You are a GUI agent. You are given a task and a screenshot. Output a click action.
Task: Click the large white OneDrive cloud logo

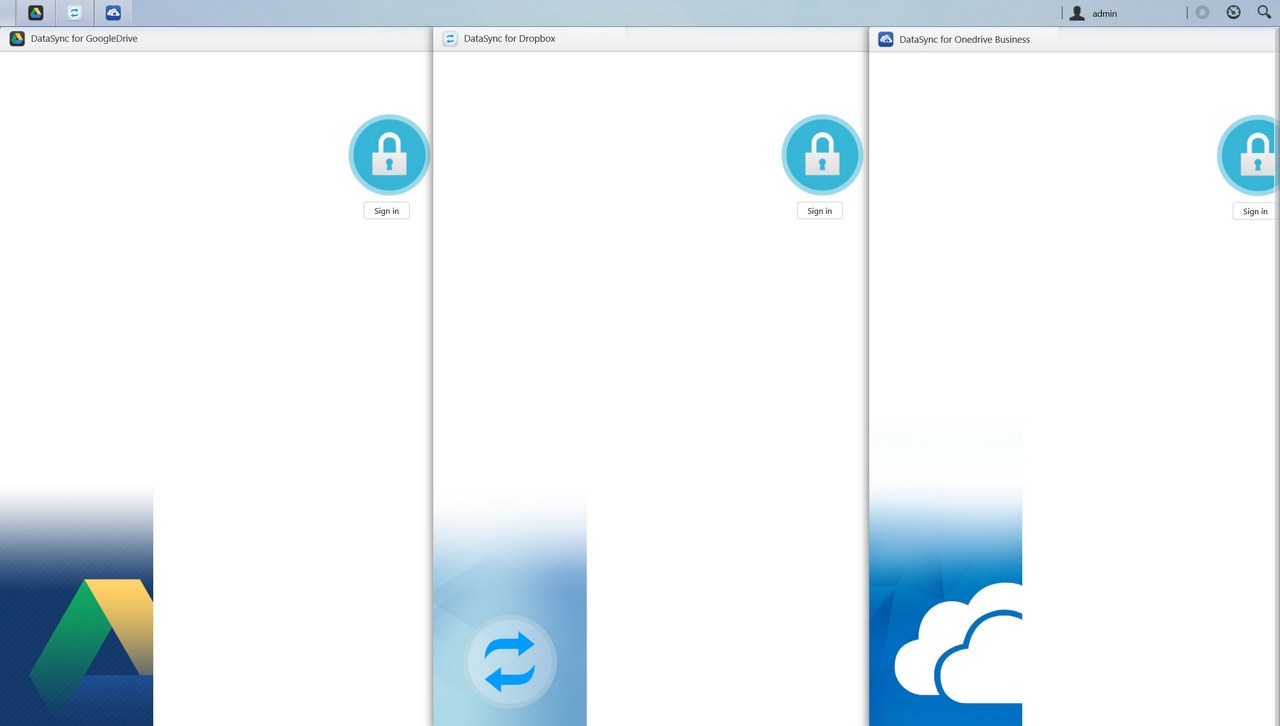(x=958, y=643)
